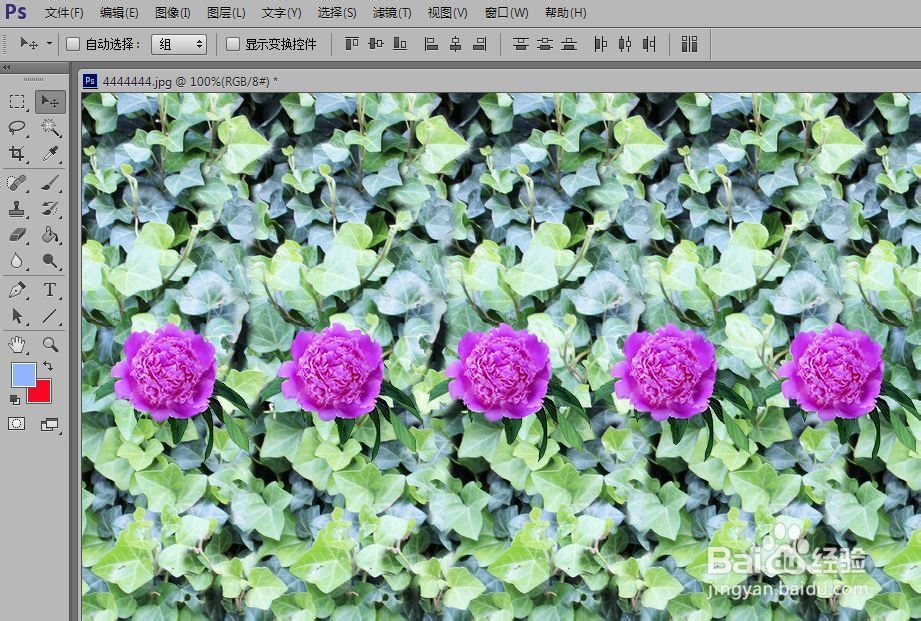Screen dimensions: 921x621
Task: Select the Rectangular Marquee tool
Action: click(17, 102)
